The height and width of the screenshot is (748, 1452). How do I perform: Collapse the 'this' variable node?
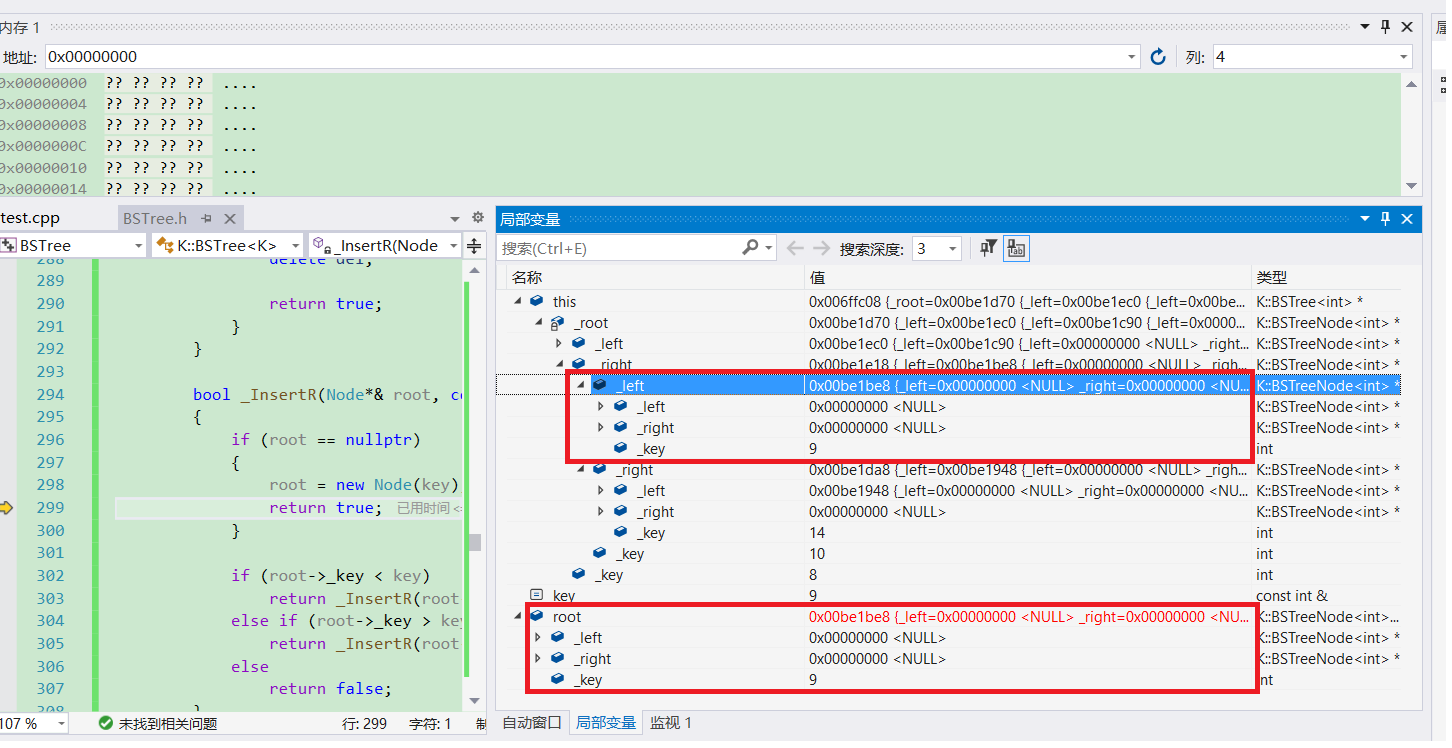pos(517,301)
